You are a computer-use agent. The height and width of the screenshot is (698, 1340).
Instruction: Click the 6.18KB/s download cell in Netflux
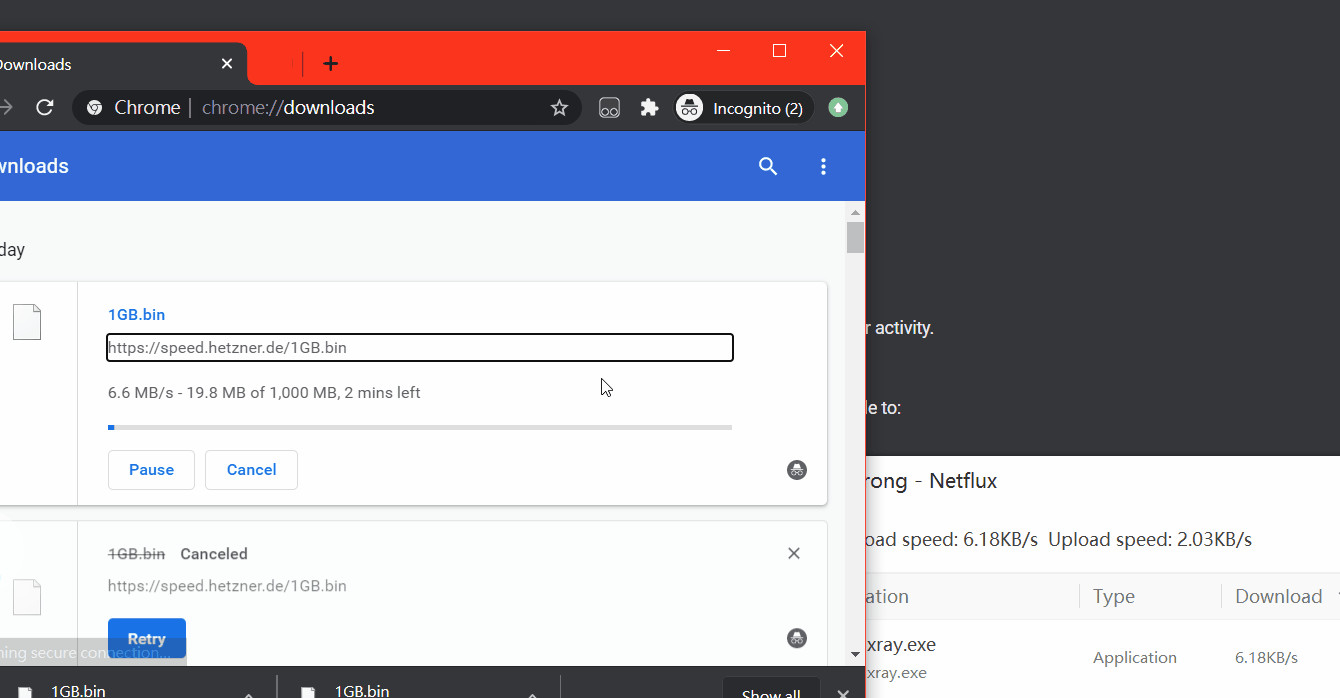pyautogui.click(x=1266, y=657)
